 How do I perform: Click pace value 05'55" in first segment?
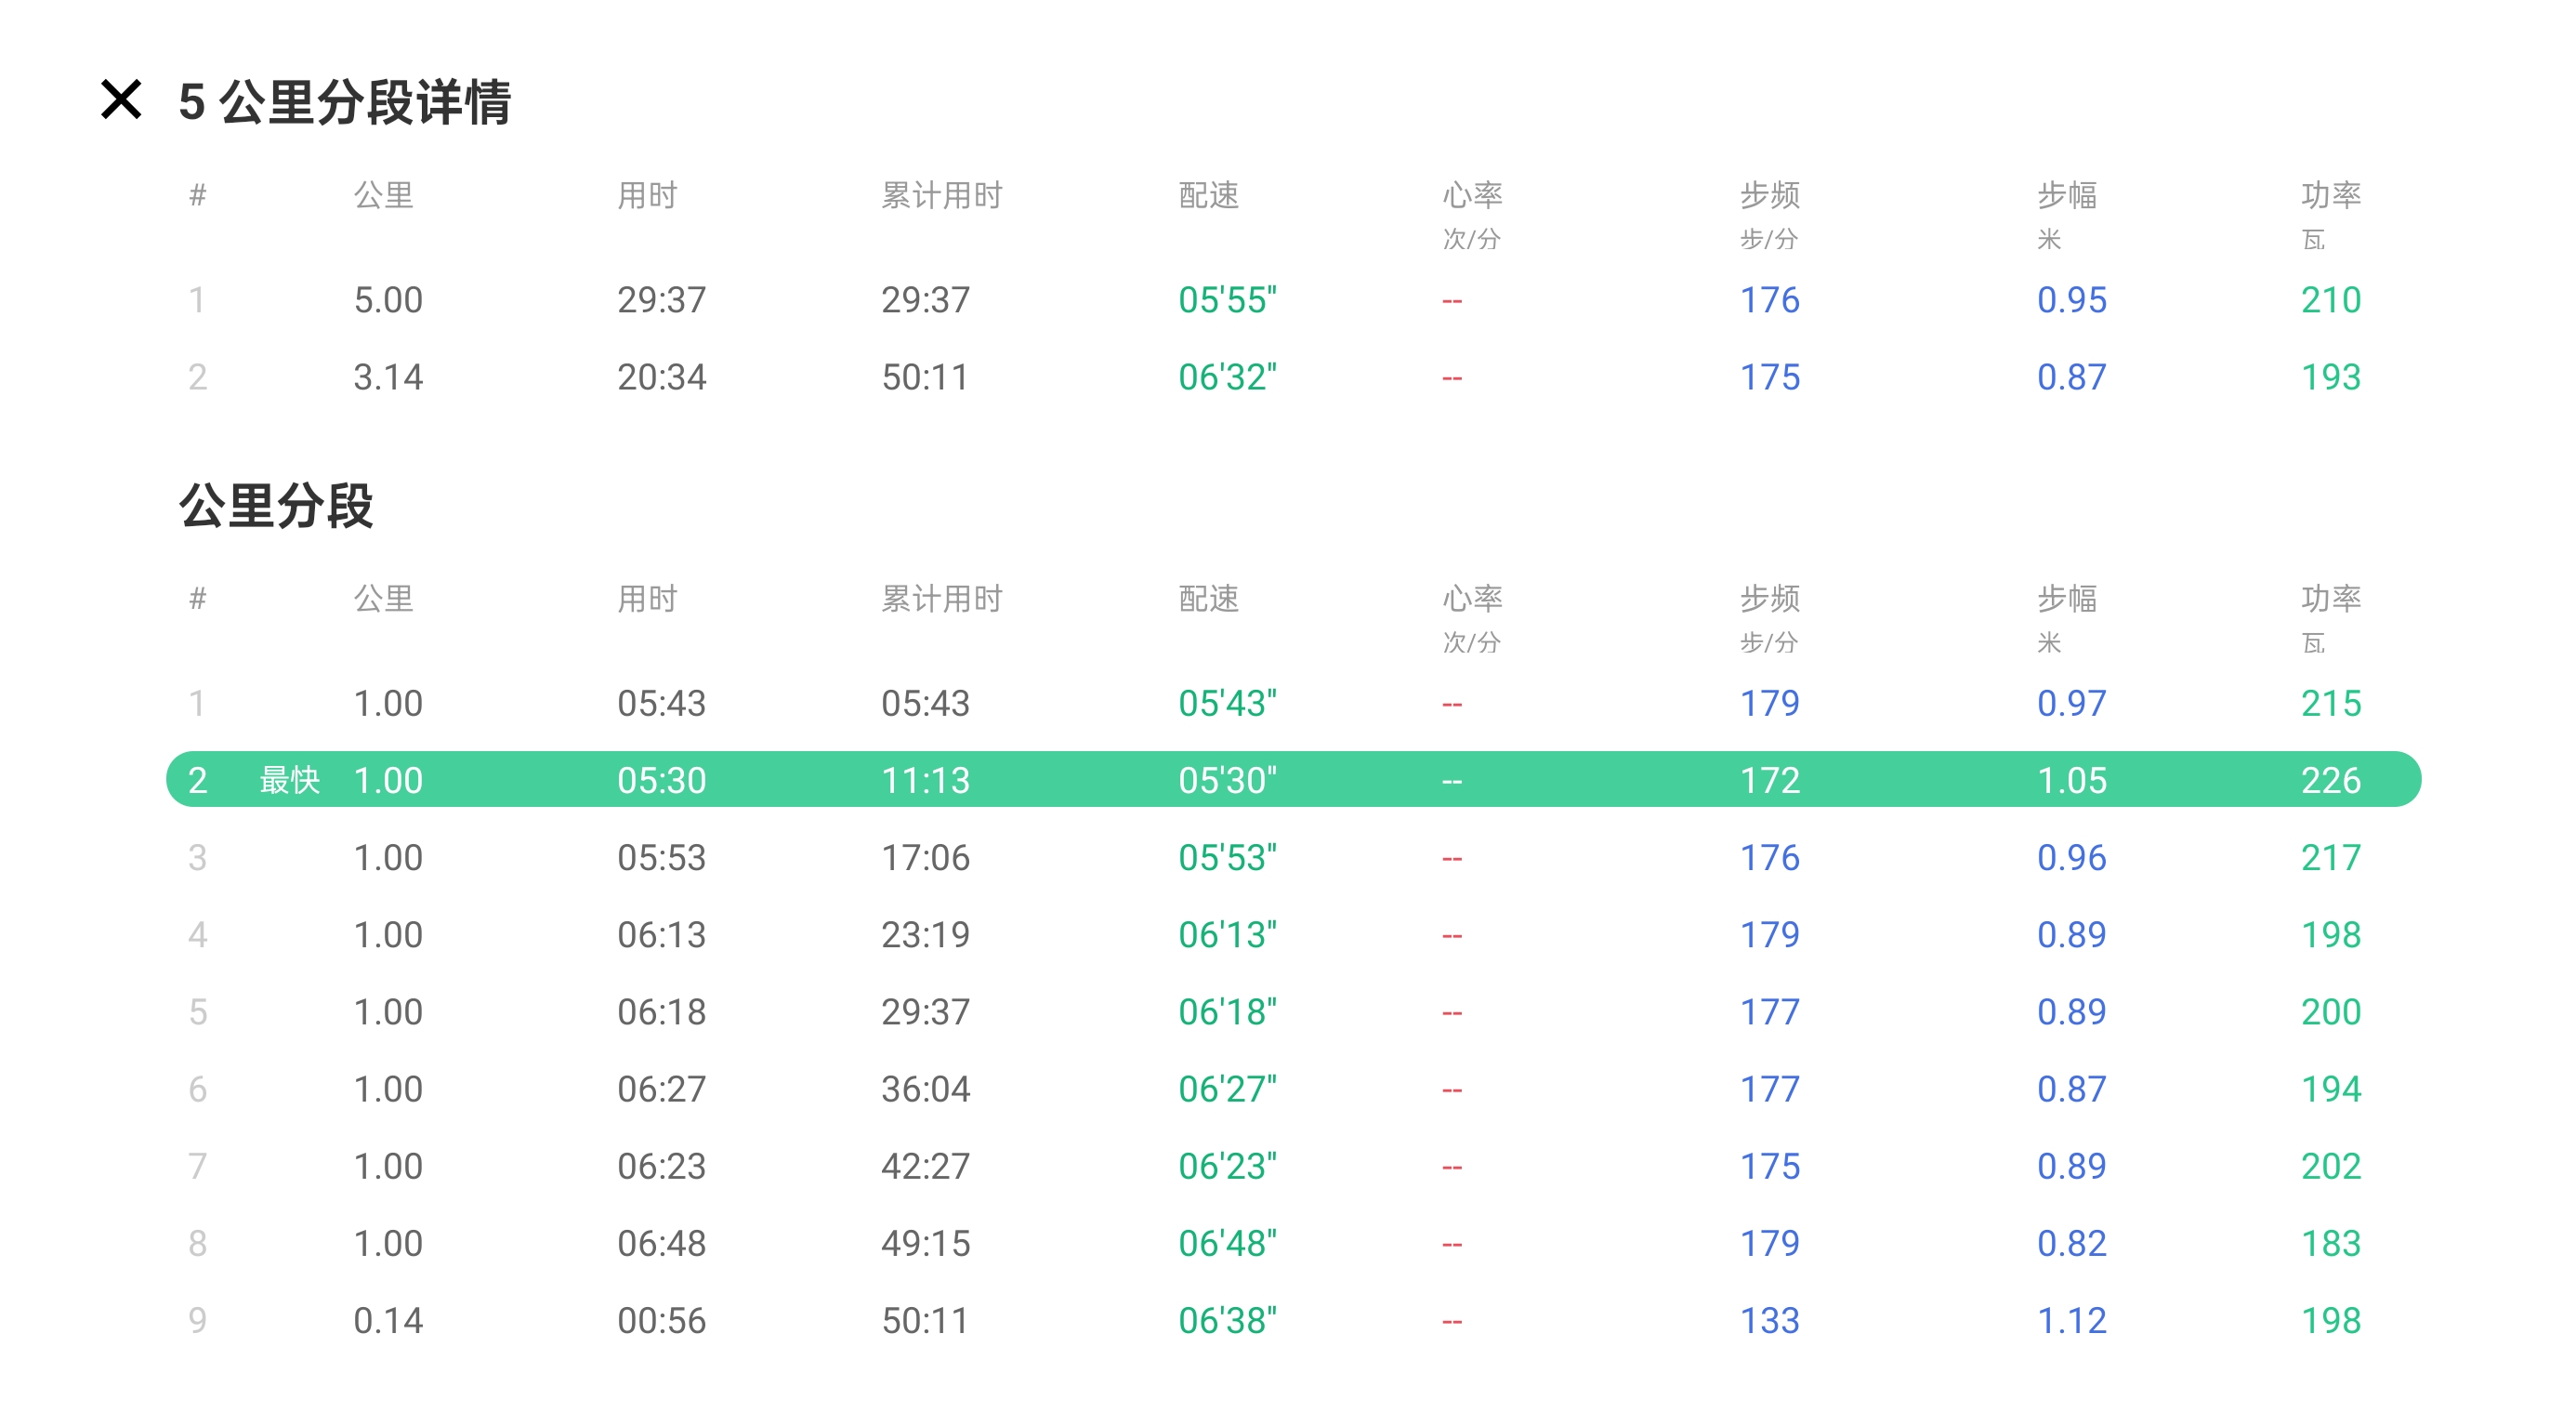coord(1227,300)
